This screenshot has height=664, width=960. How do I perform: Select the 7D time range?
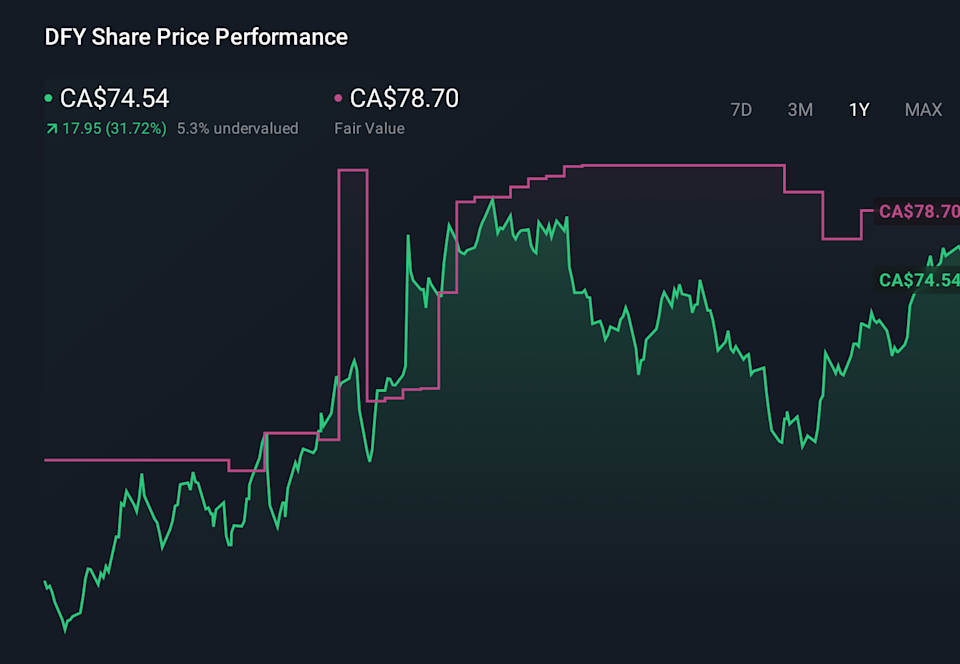pos(741,110)
